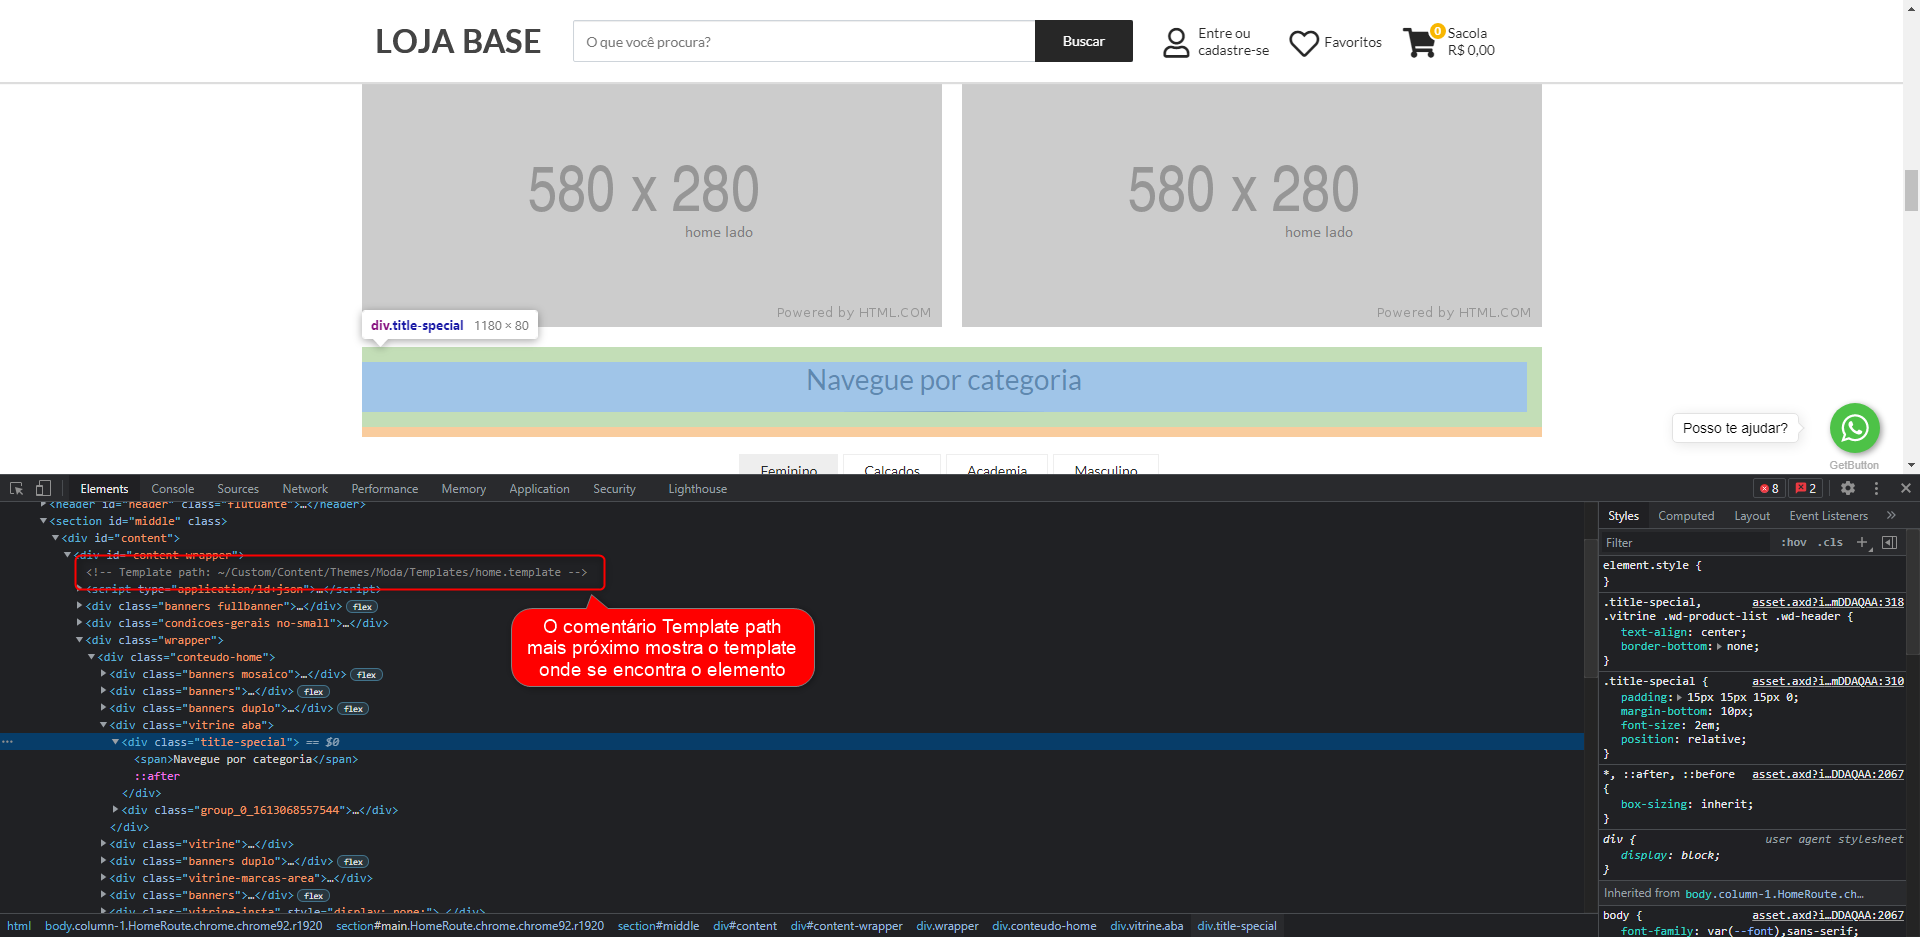Click the left 580 x 280 banner image
The height and width of the screenshot is (937, 1920).
(x=652, y=205)
